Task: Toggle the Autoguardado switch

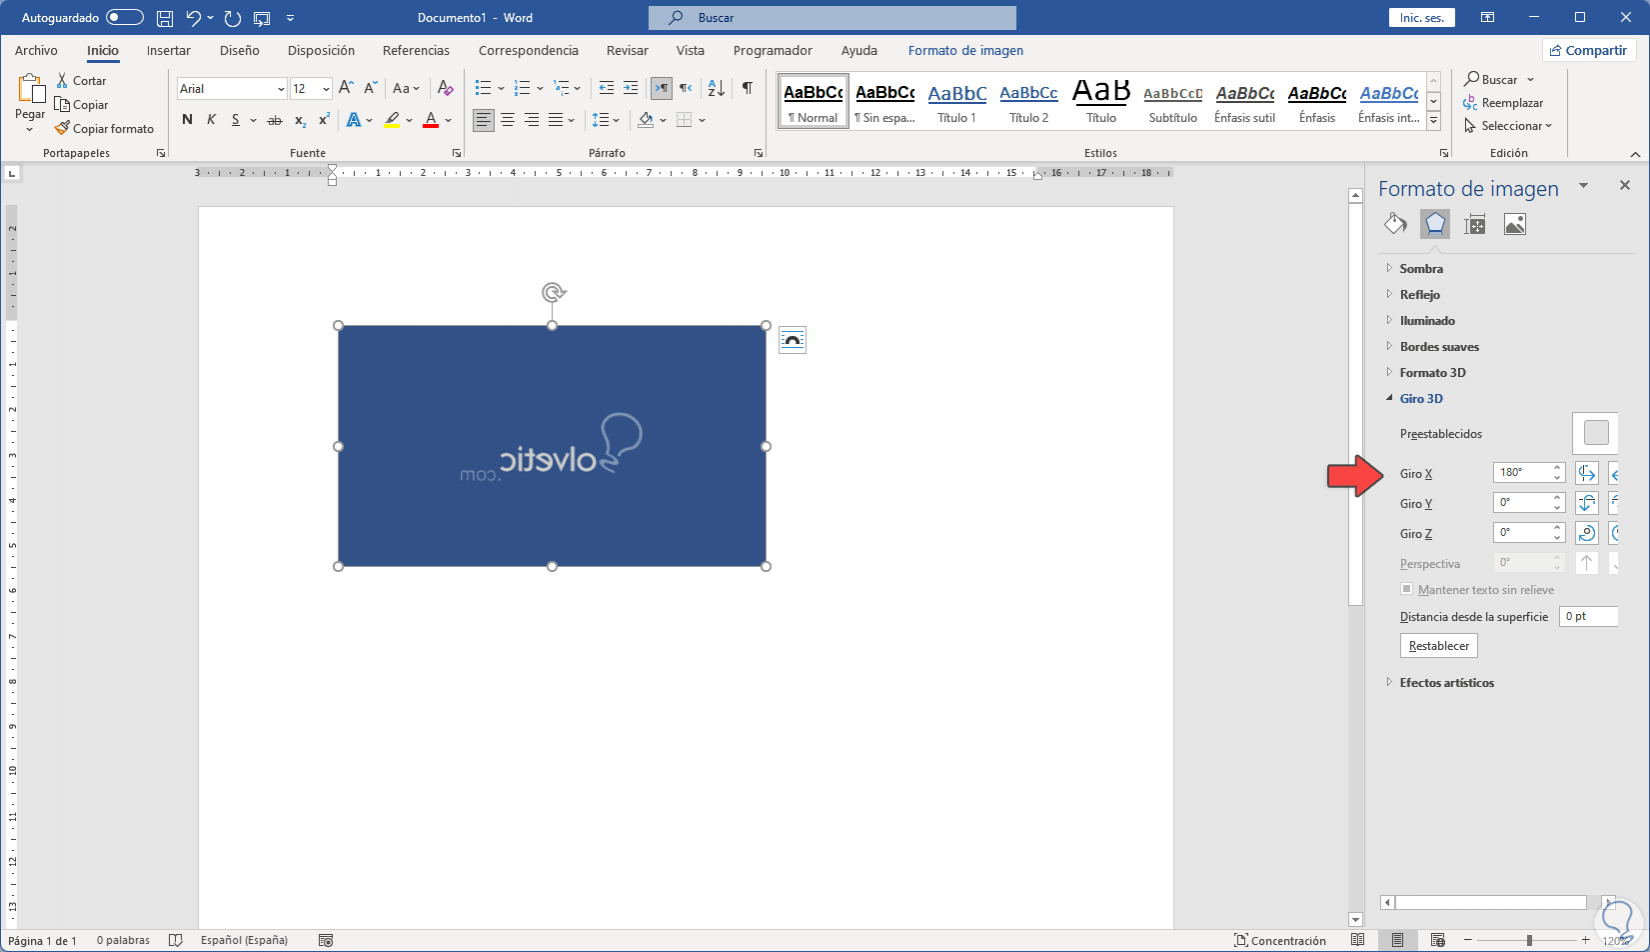Action: [124, 18]
